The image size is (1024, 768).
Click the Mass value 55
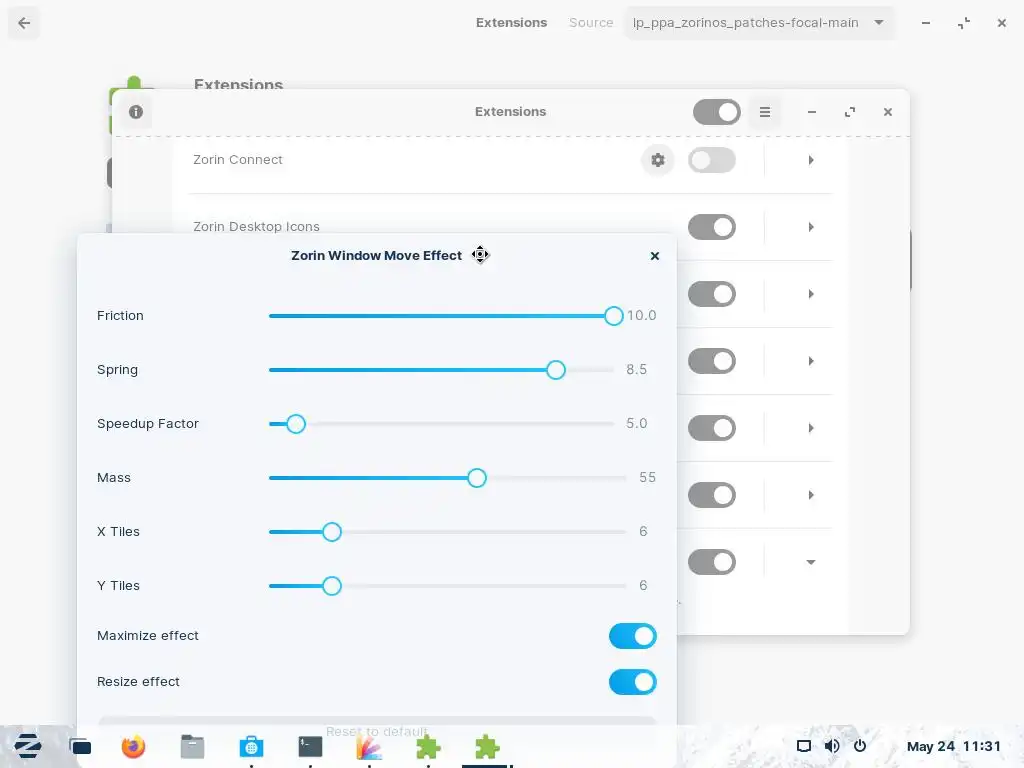pos(647,477)
